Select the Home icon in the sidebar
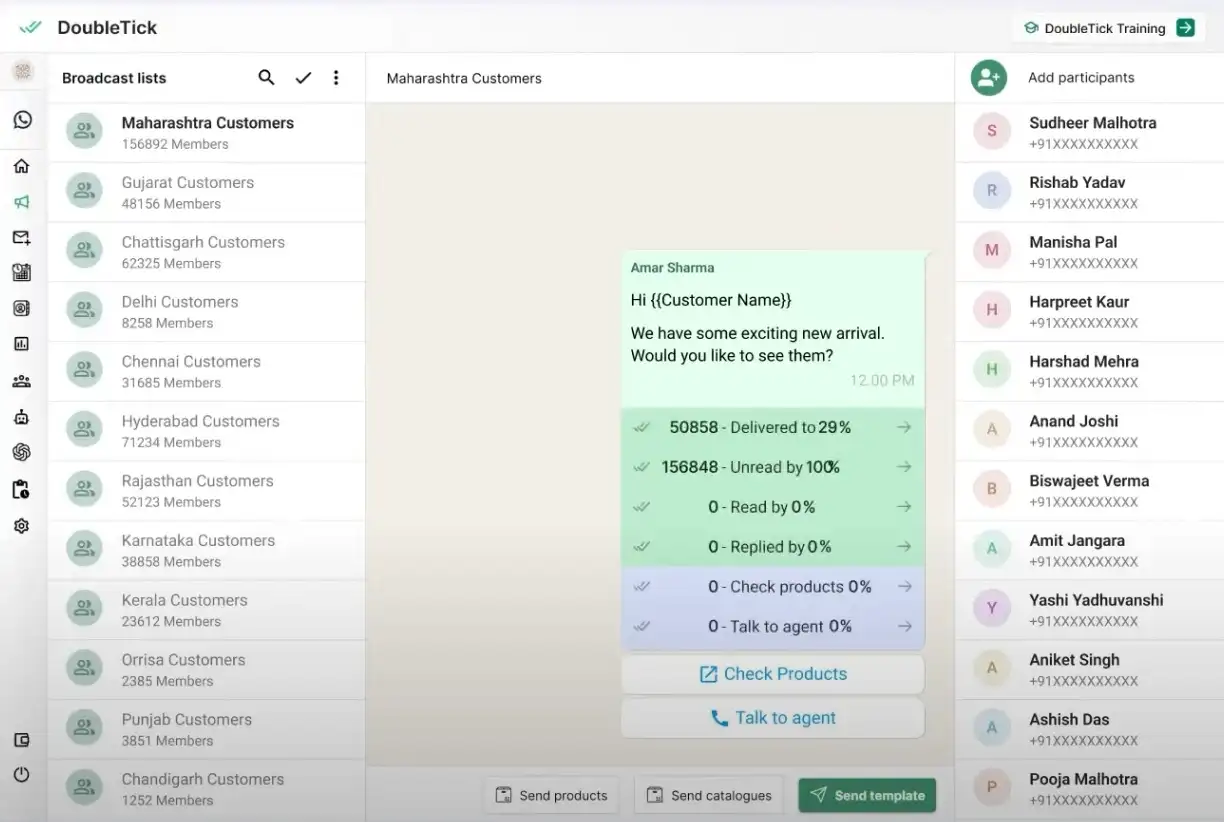Image resolution: width=1224 pixels, height=822 pixels. click(x=22, y=166)
